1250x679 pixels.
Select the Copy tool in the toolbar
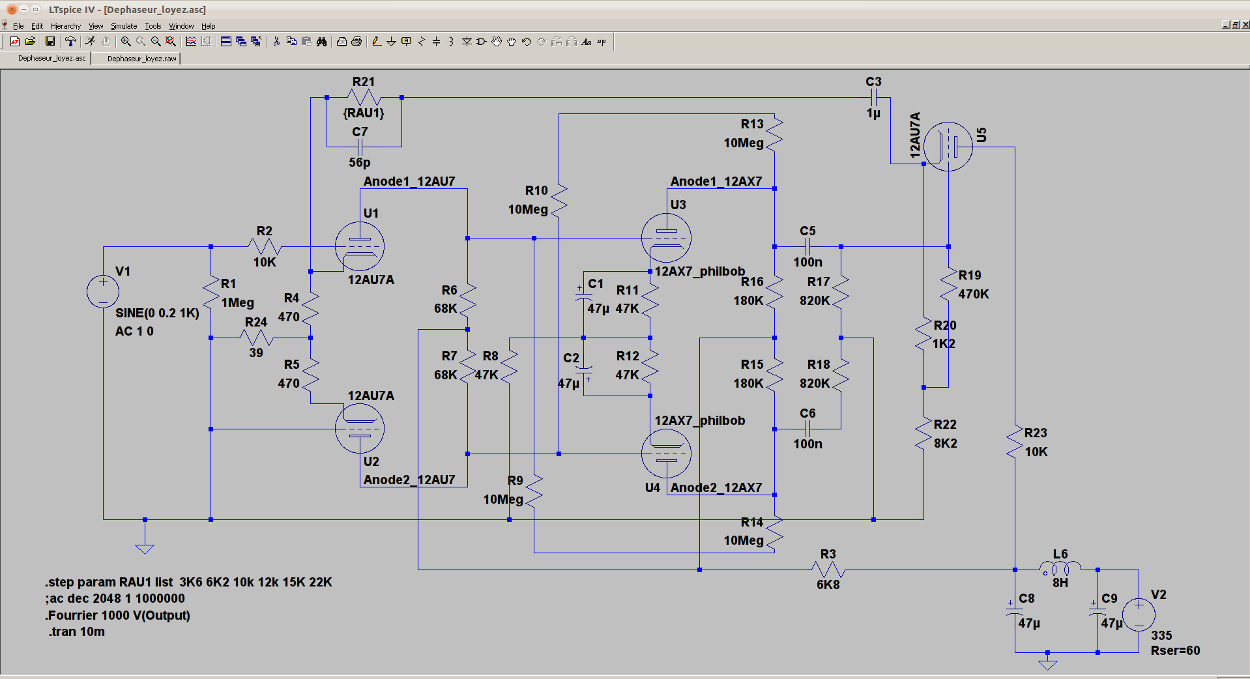291,41
